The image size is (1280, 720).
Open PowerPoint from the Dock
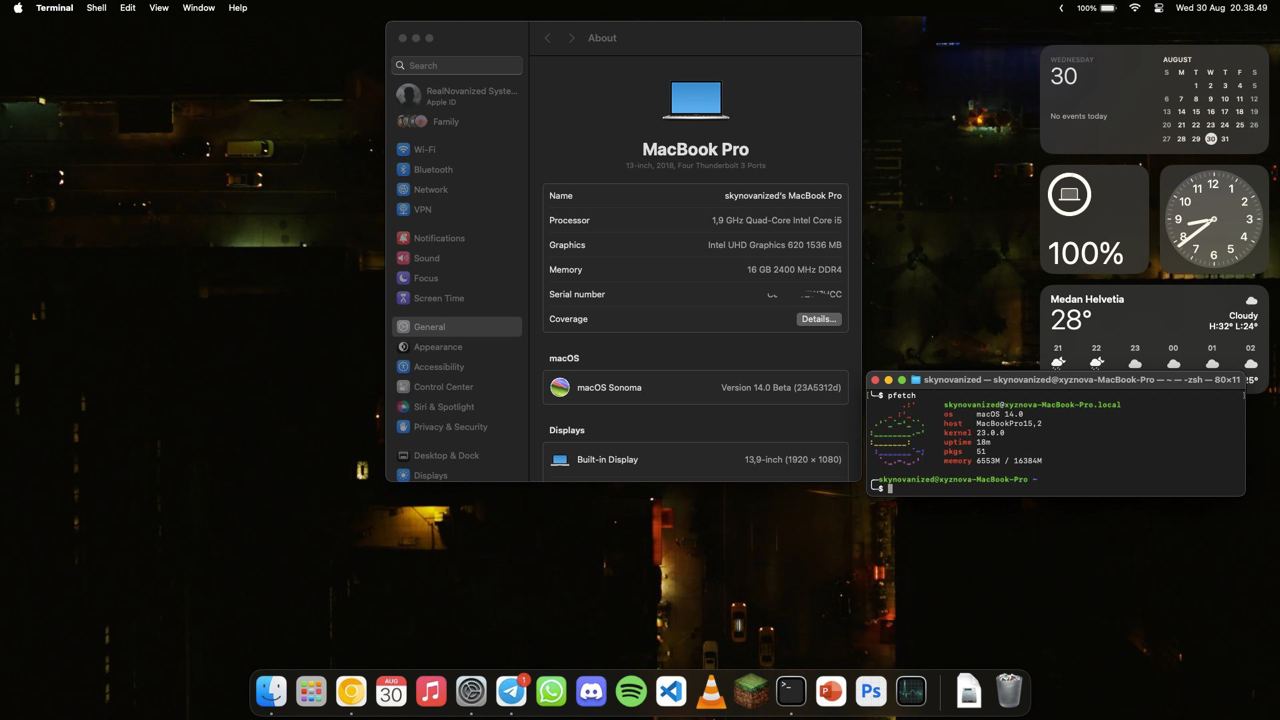click(831, 691)
